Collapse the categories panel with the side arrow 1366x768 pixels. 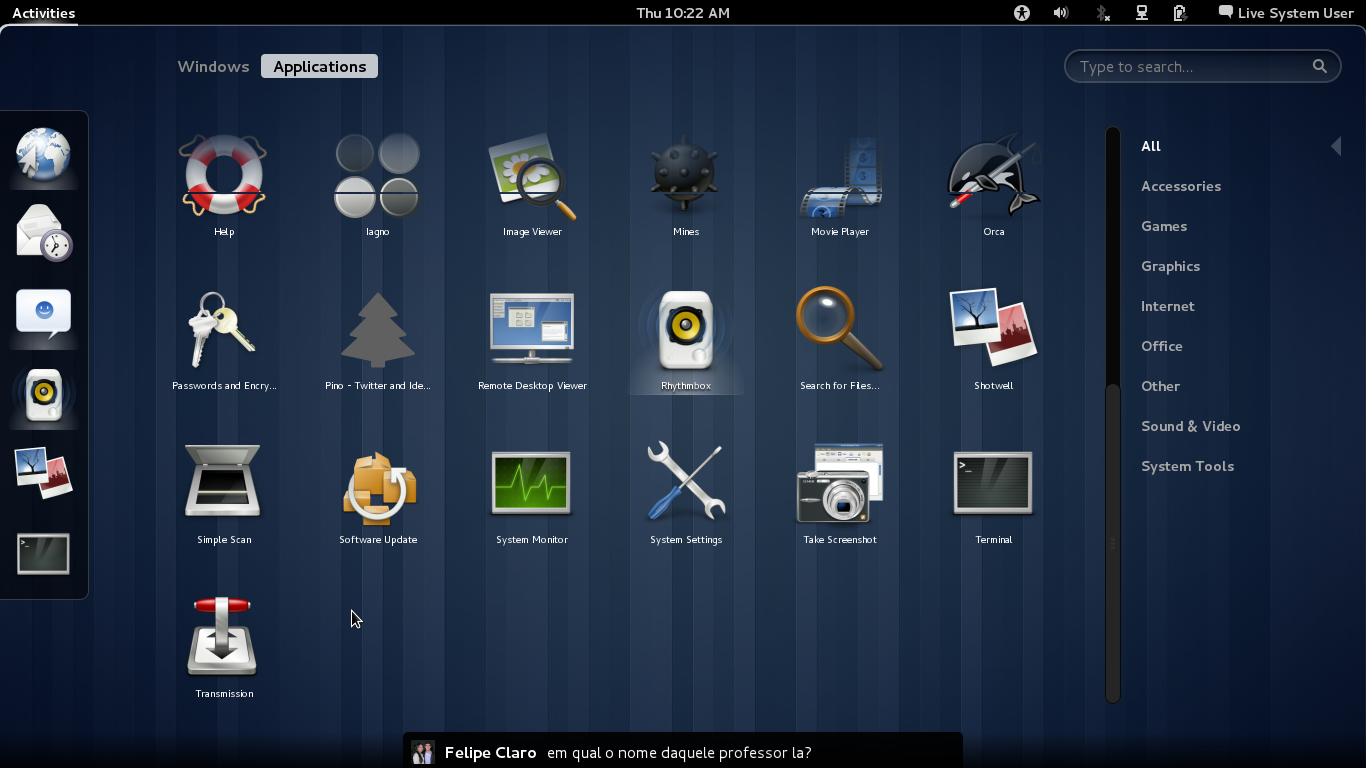1337,145
